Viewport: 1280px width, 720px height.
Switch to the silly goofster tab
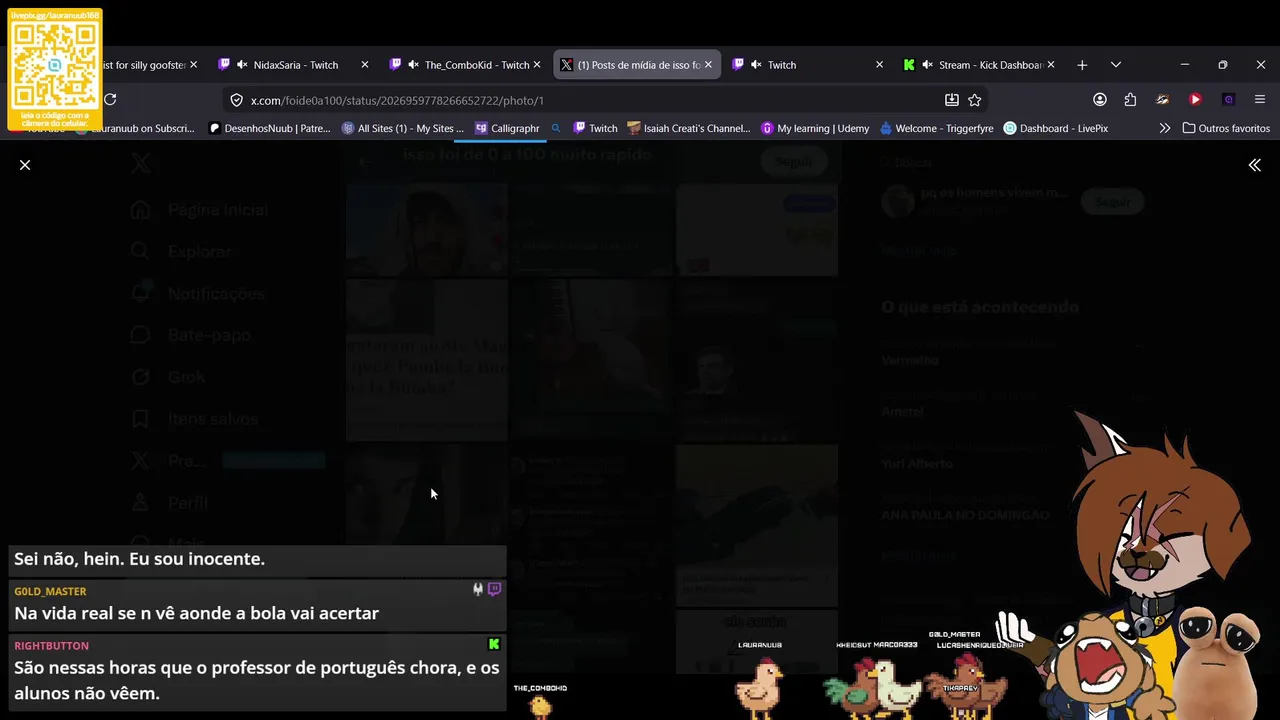[x=144, y=65]
